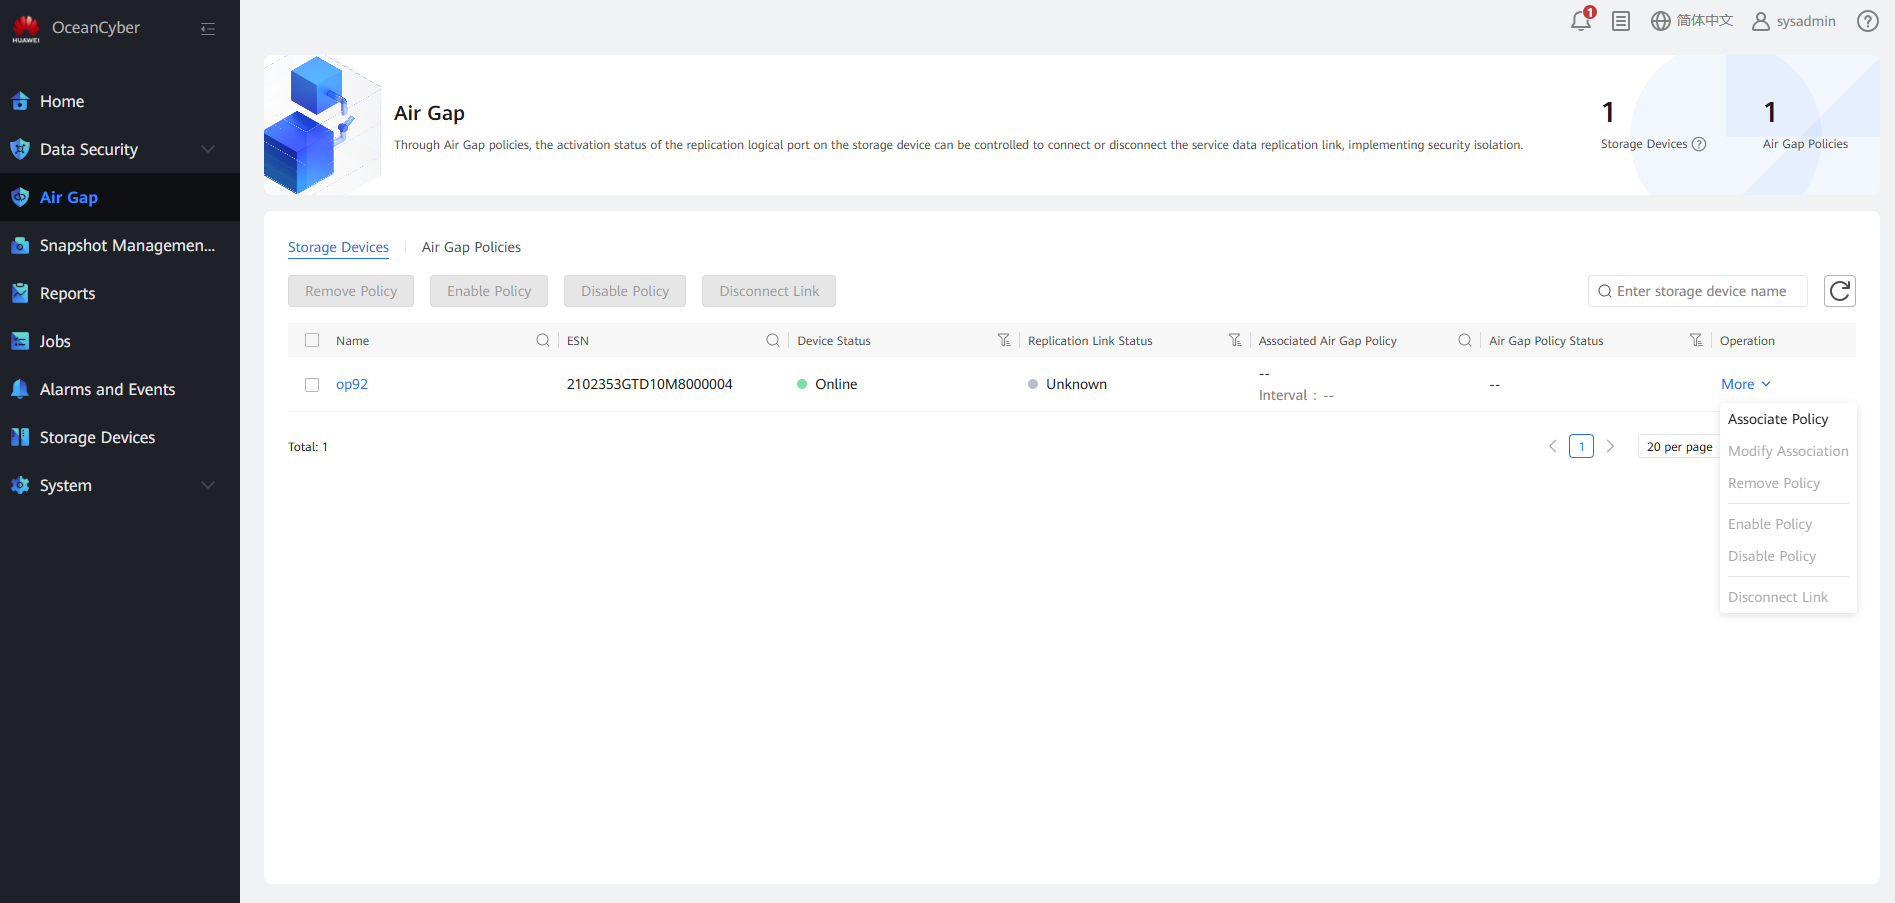Click the notification bell icon
Image resolution: width=1895 pixels, height=903 pixels.
click(x=1580, y=21)
